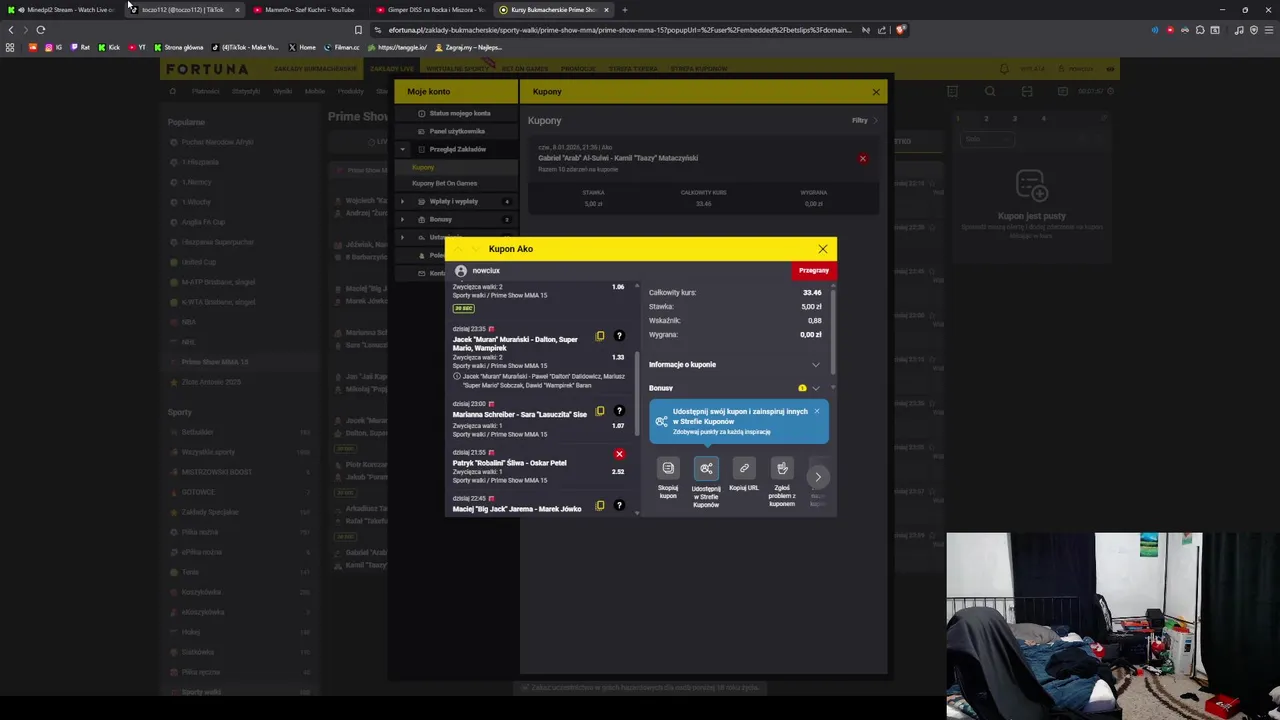Click the question mark status for Marianna Schreiber fight
The width and height of the screenshot is (1280, 720).
pyautogui.click(x=619, y=411)
